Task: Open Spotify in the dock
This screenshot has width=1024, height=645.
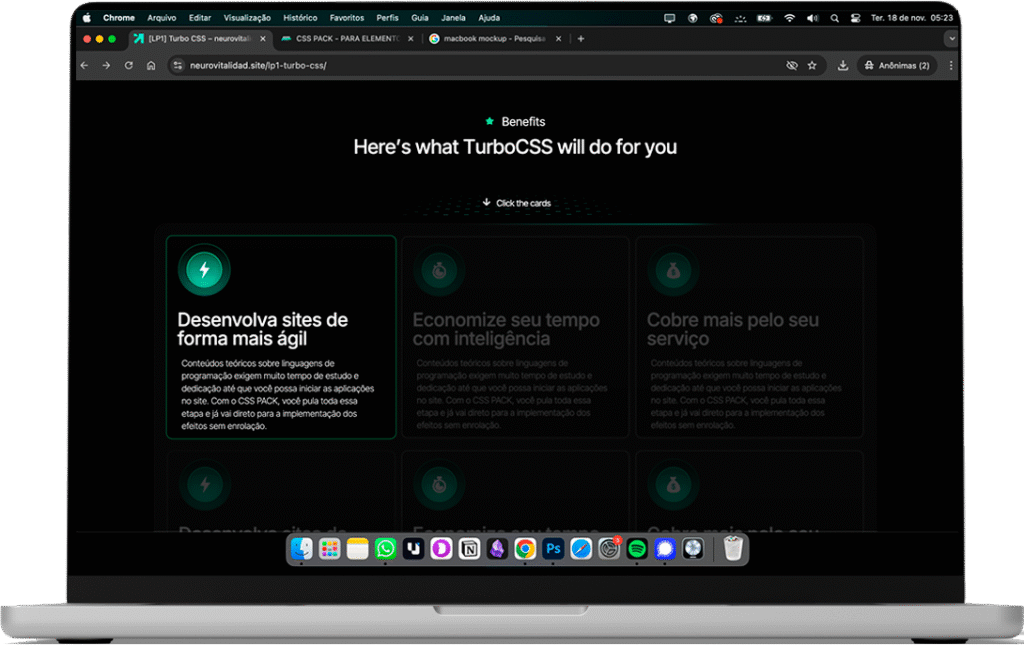Action: (637, 549)
